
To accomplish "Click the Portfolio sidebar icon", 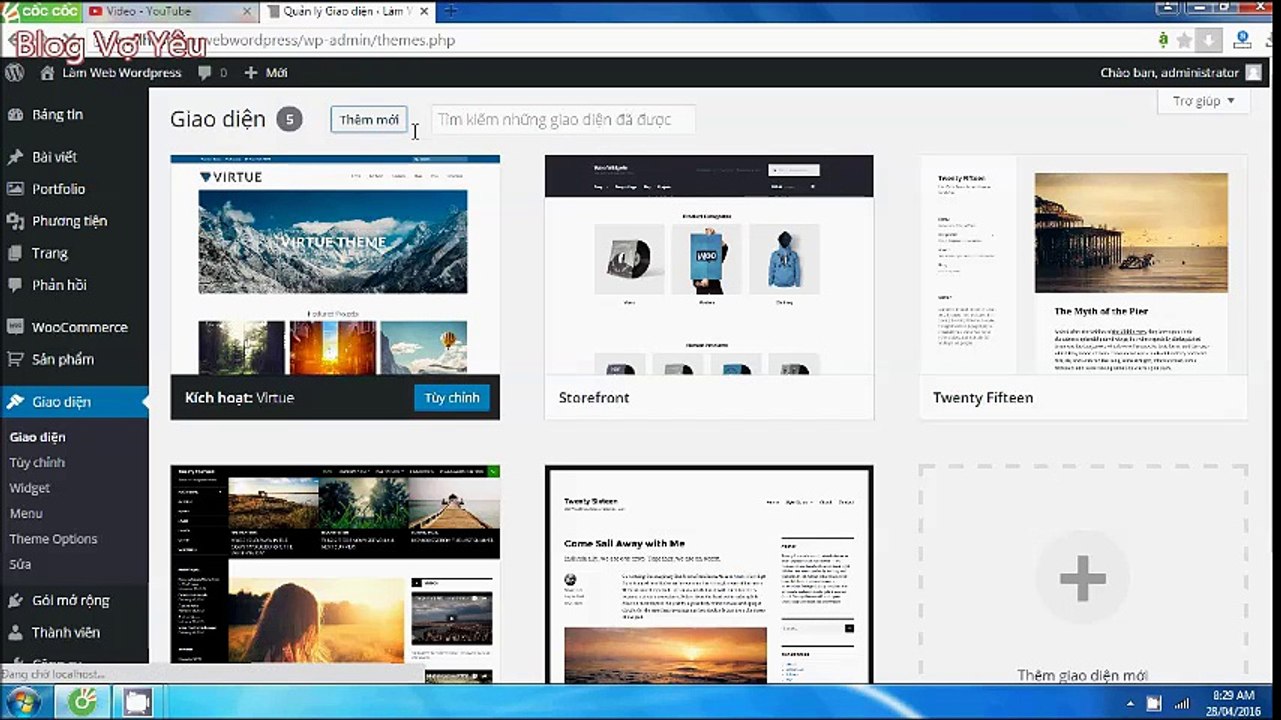I will [15, 189].
